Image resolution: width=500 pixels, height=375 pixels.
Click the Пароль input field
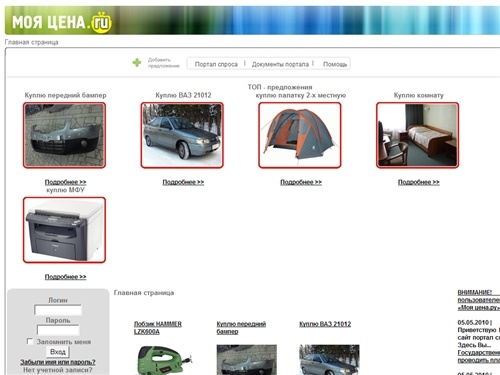pyautogui.click(x=58, y=330)
